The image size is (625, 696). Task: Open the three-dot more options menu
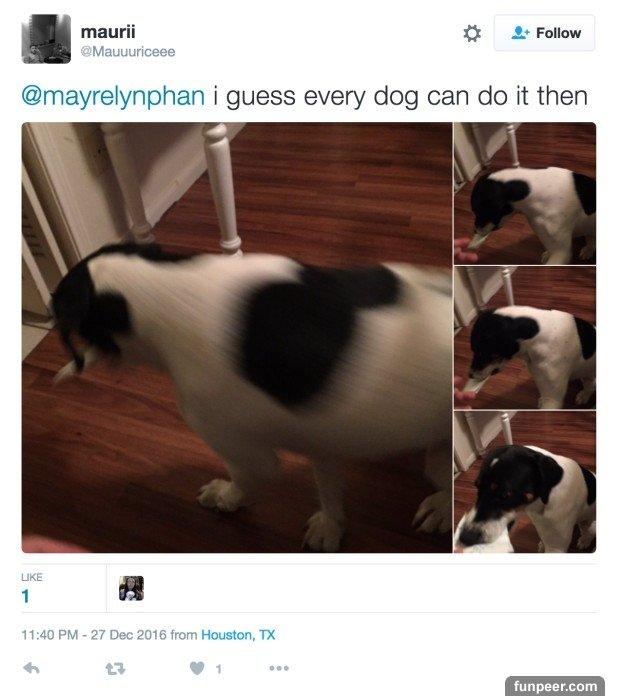coord(279,668)
